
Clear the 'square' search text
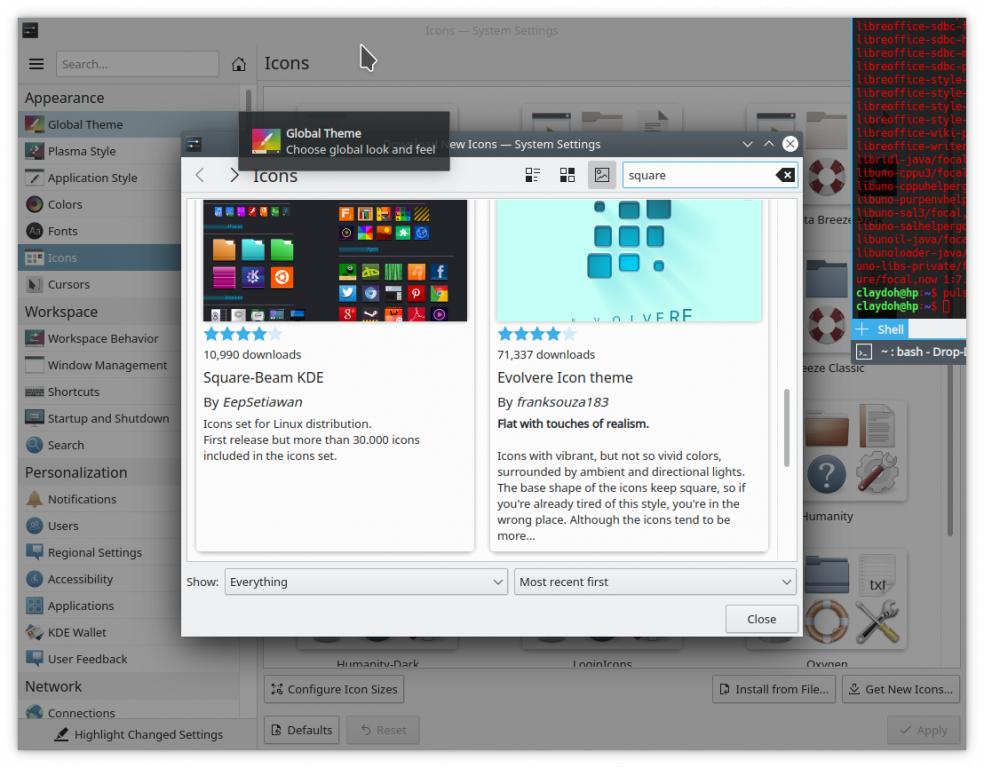(x=785, y=175)
